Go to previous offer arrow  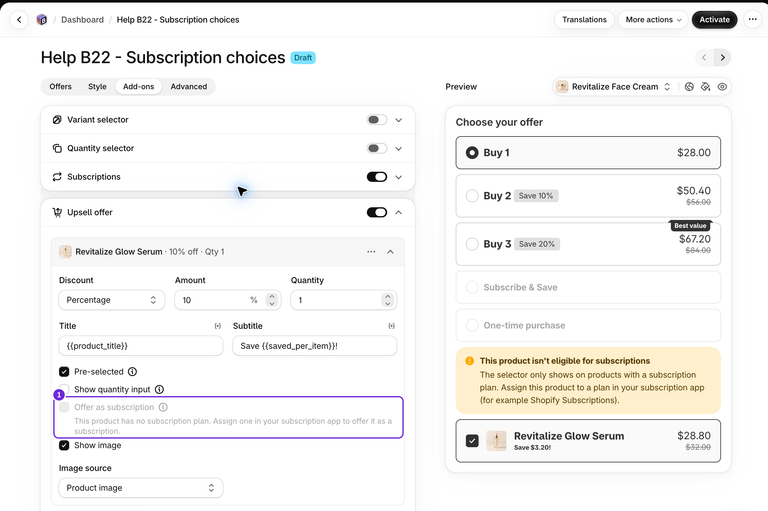[704, 57]
